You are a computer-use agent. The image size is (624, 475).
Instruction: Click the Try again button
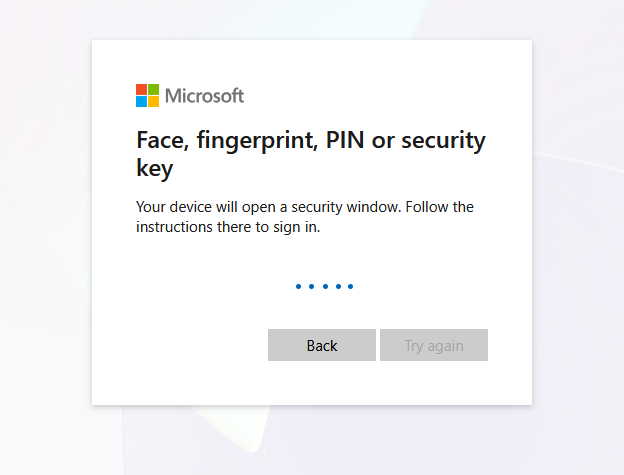pos(434,345)
